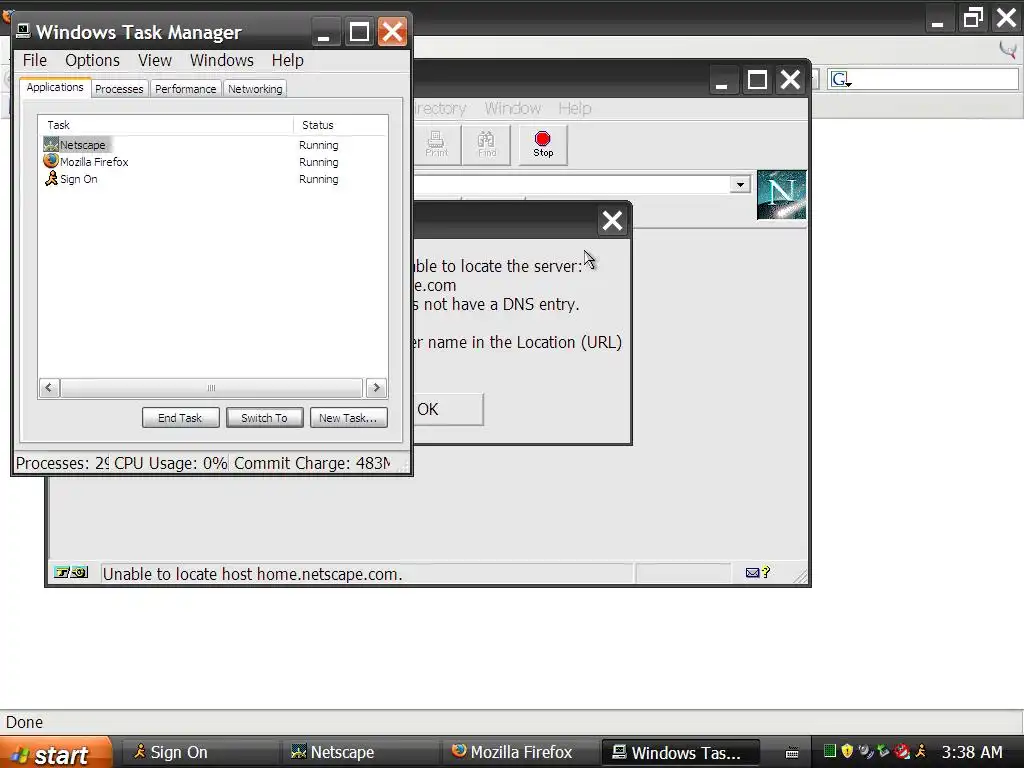Screen dimensions: 1024x768
Task: Click the green arrow hardware tray icon
Action: click(x=883, y=752)
